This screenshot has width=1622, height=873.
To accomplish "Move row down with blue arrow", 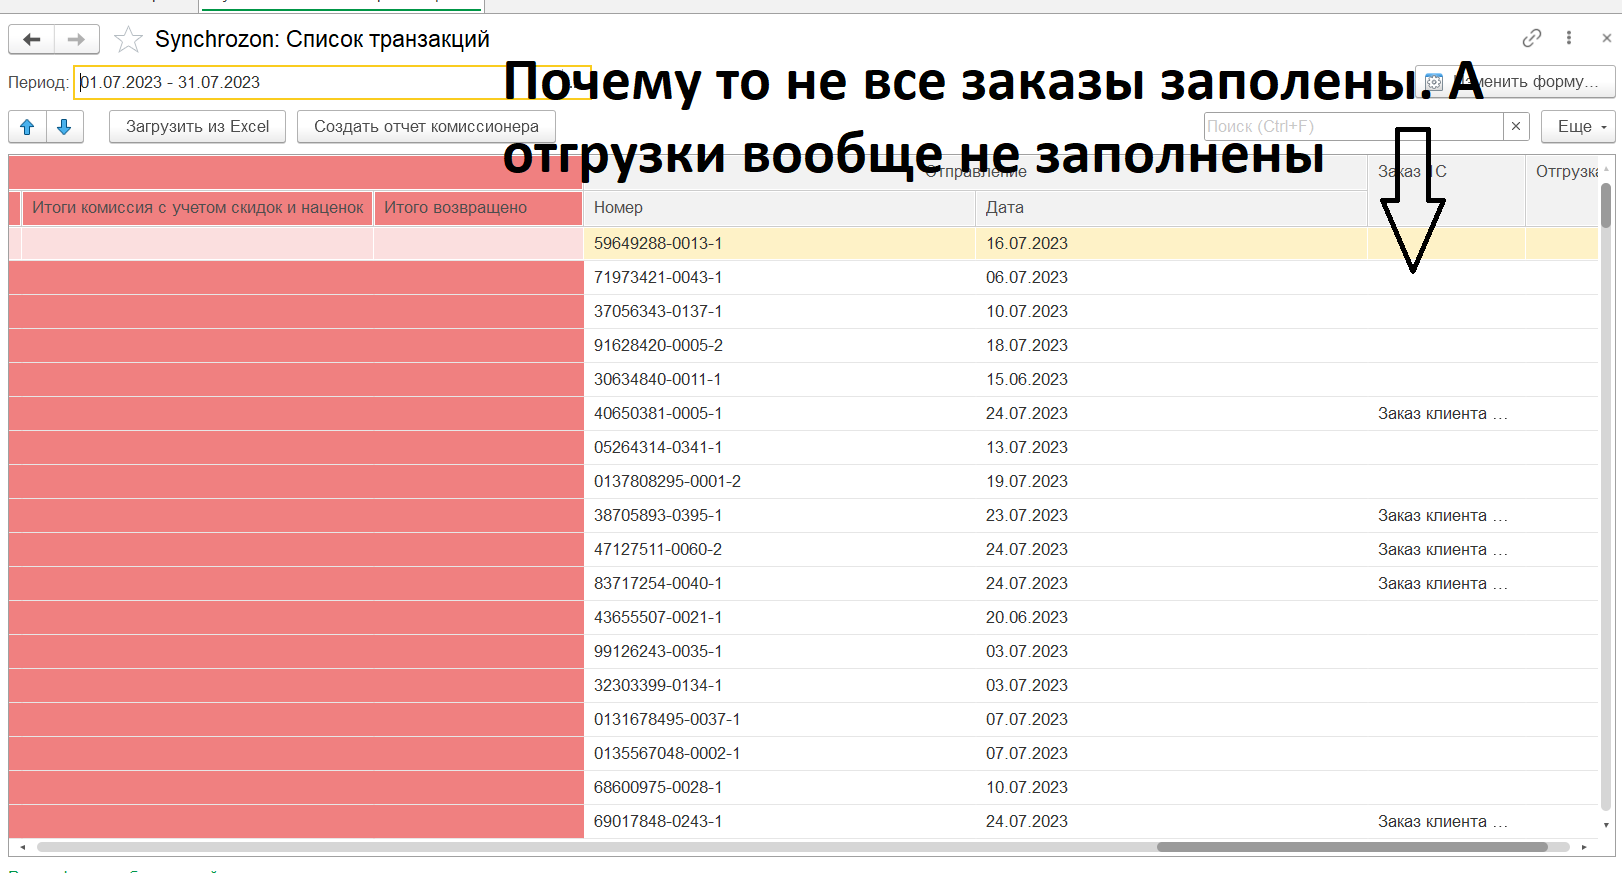I will [x=64, y=127].
